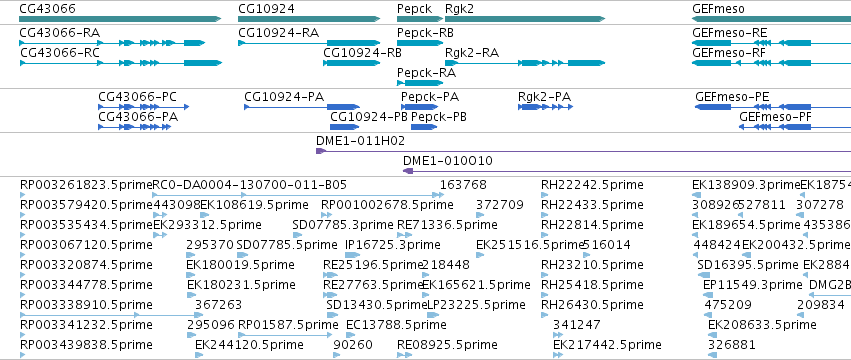Viewport: 851px width, 360px height.
Task: Click the Pepck-RA transcript arrow
Action: 420,83
